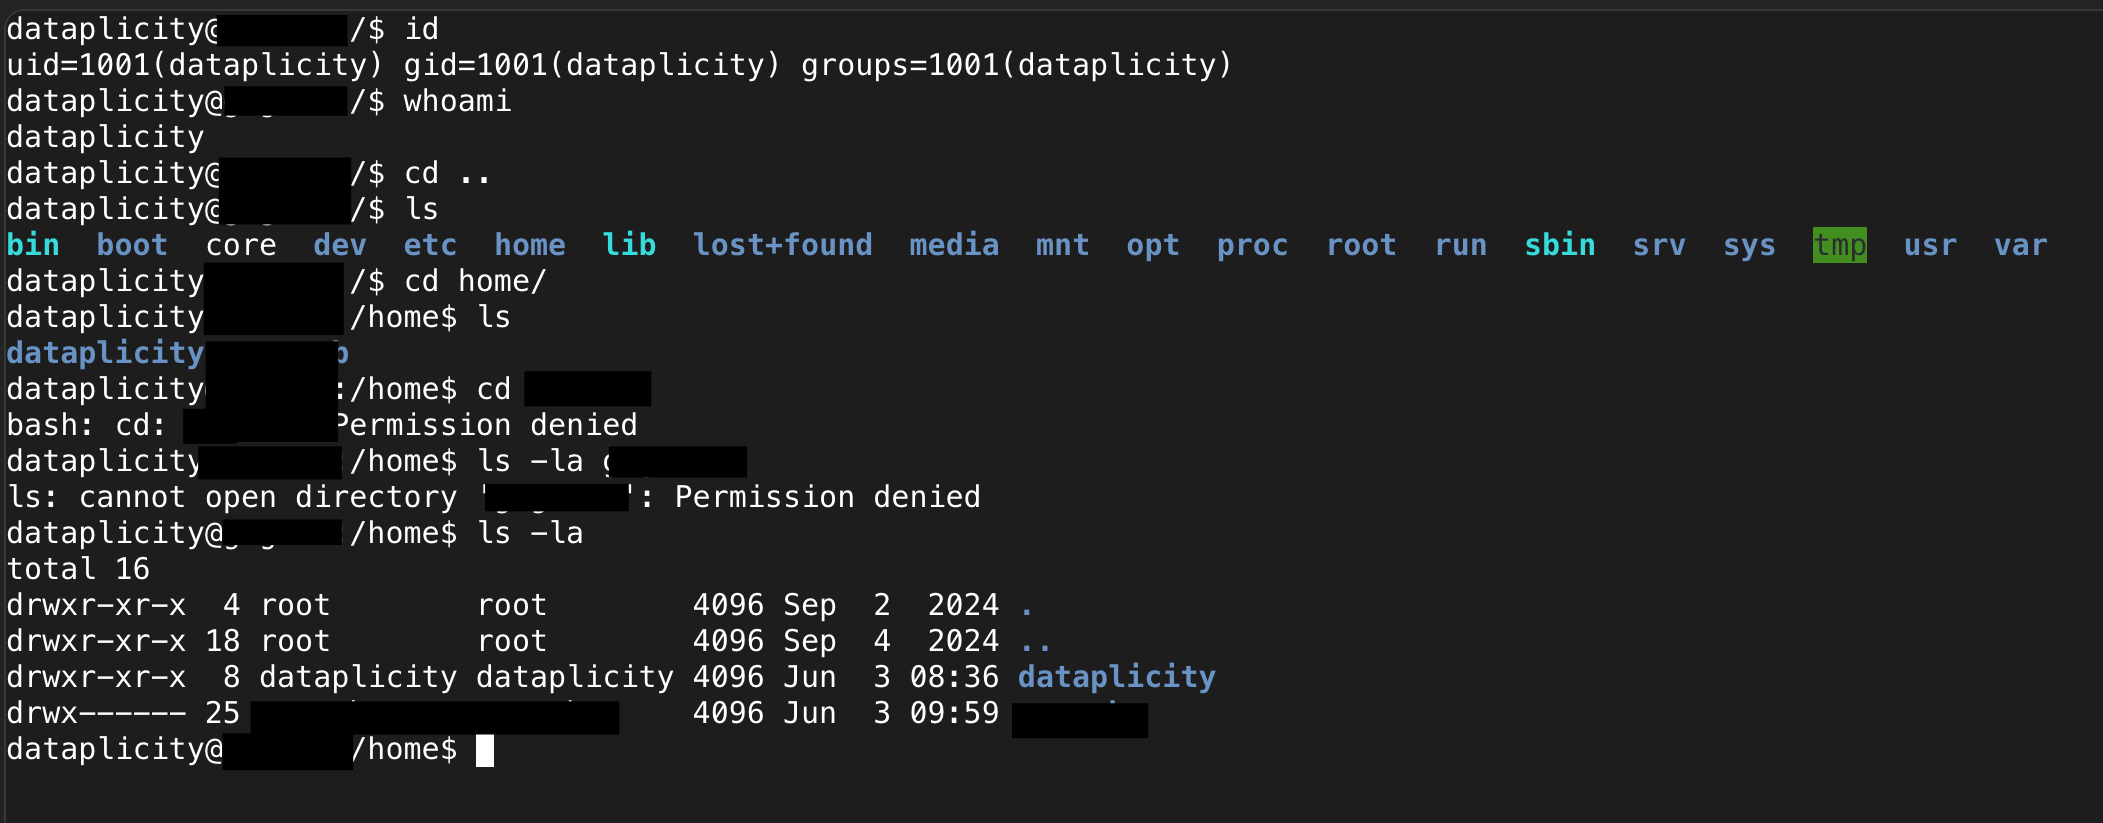This screenshot has width=2103, height=823.
Task: Click the 'uid=1001(dataplicity)' output text
Action: point(195,65)
